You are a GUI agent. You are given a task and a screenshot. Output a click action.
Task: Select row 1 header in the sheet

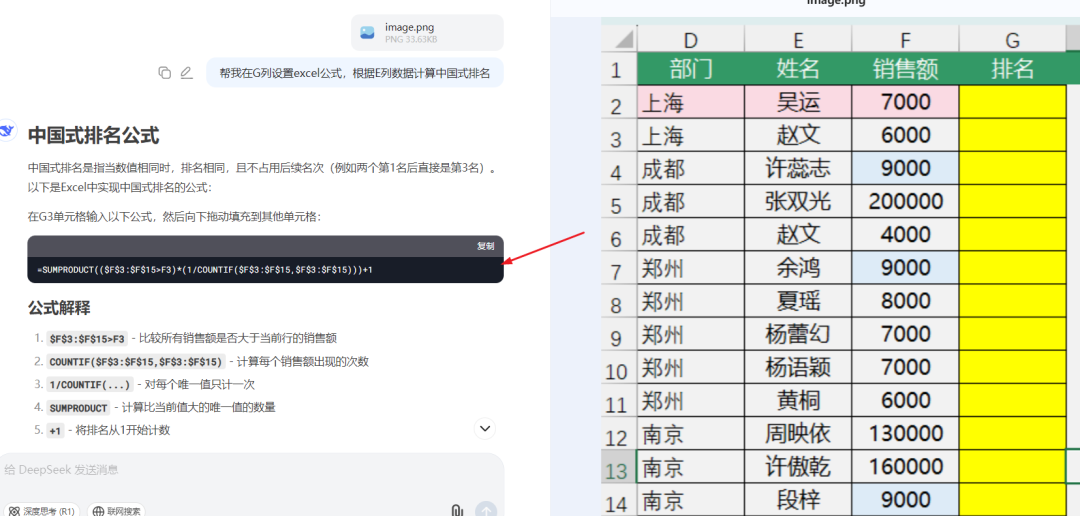pyautogui.click(x=619, y=69)
